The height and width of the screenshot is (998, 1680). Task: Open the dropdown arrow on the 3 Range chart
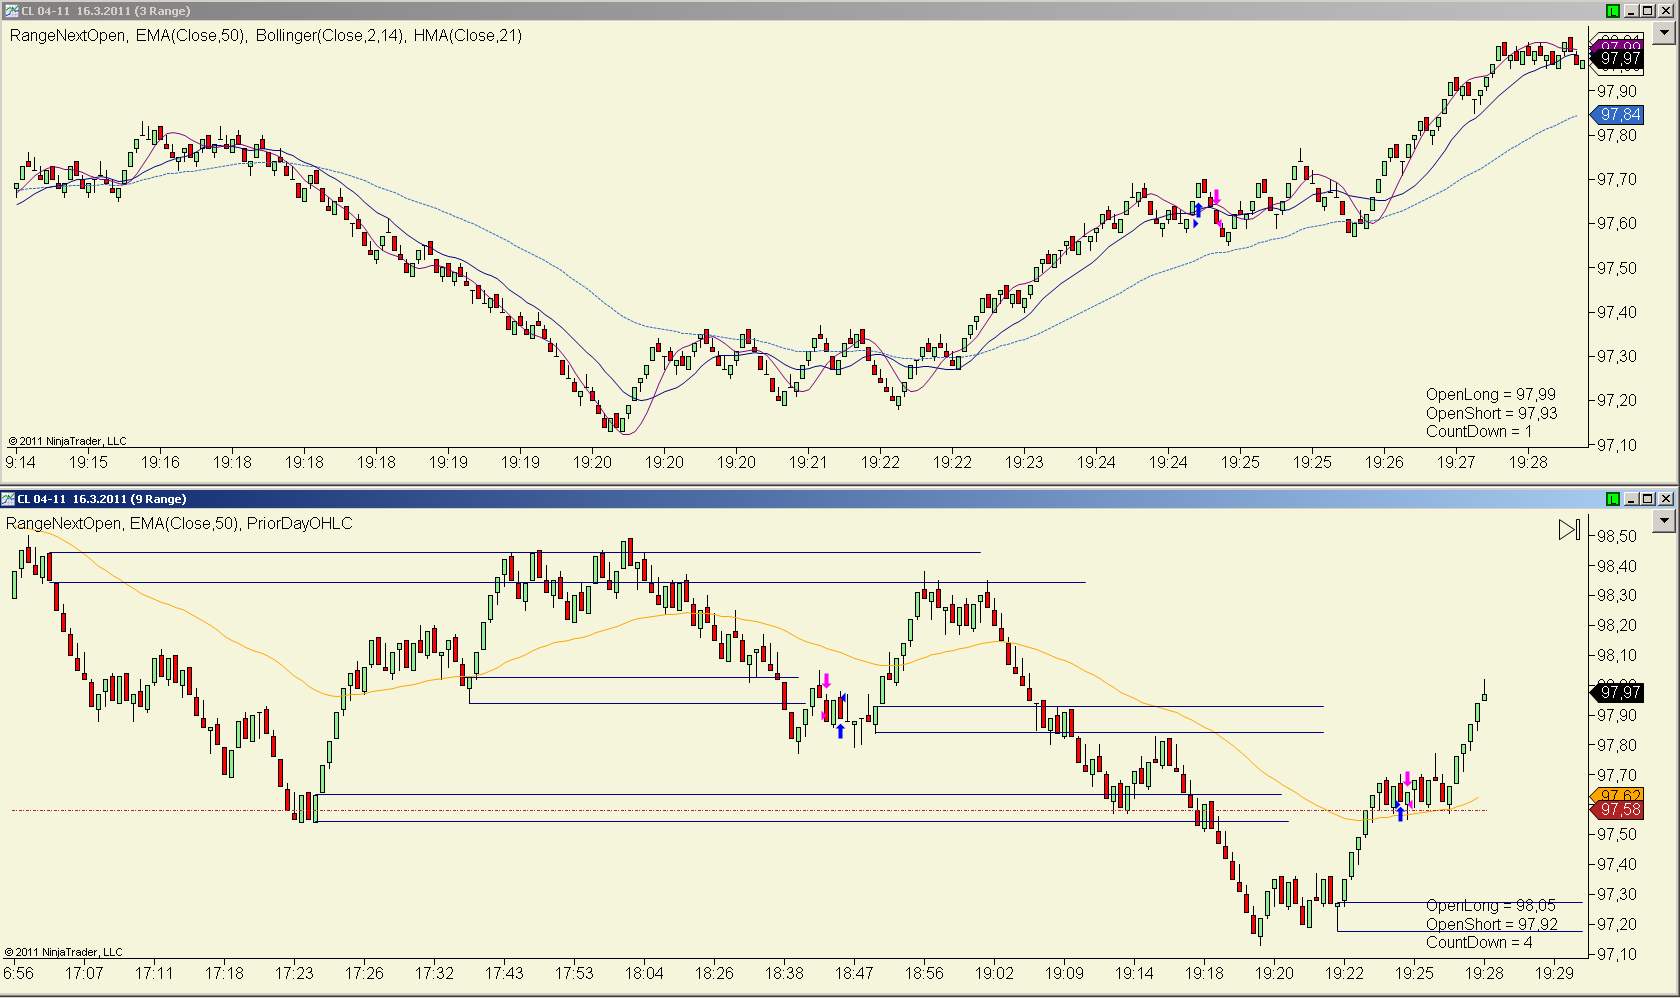tap(1664, 33)
